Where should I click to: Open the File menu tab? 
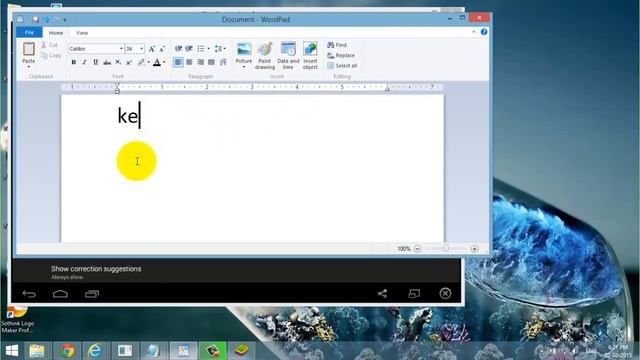point(29,32)
